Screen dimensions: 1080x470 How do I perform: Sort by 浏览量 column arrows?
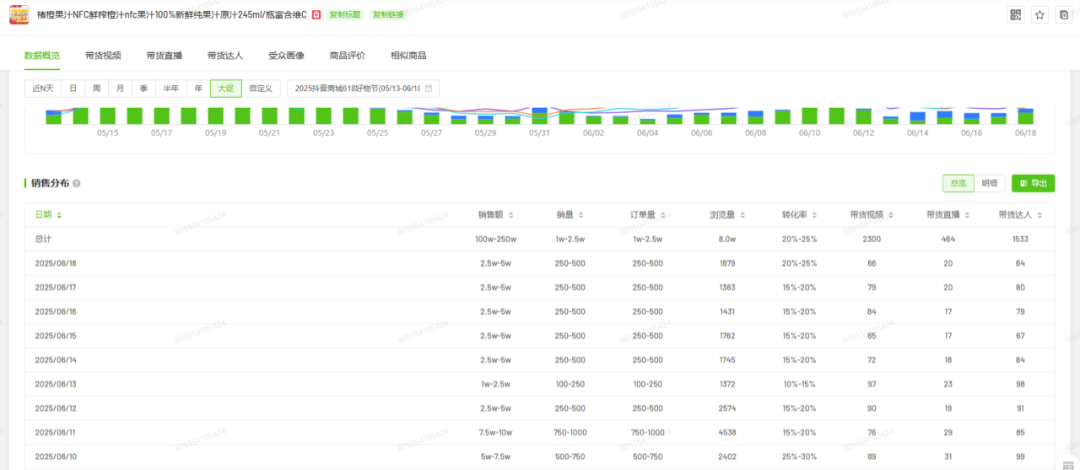pos(741,215)
